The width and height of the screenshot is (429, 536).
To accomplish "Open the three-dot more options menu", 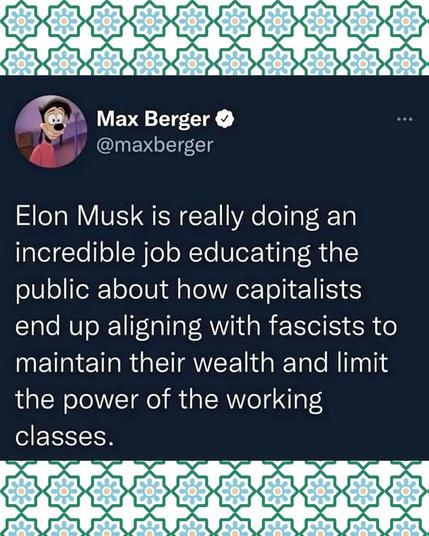I will 405,120.
